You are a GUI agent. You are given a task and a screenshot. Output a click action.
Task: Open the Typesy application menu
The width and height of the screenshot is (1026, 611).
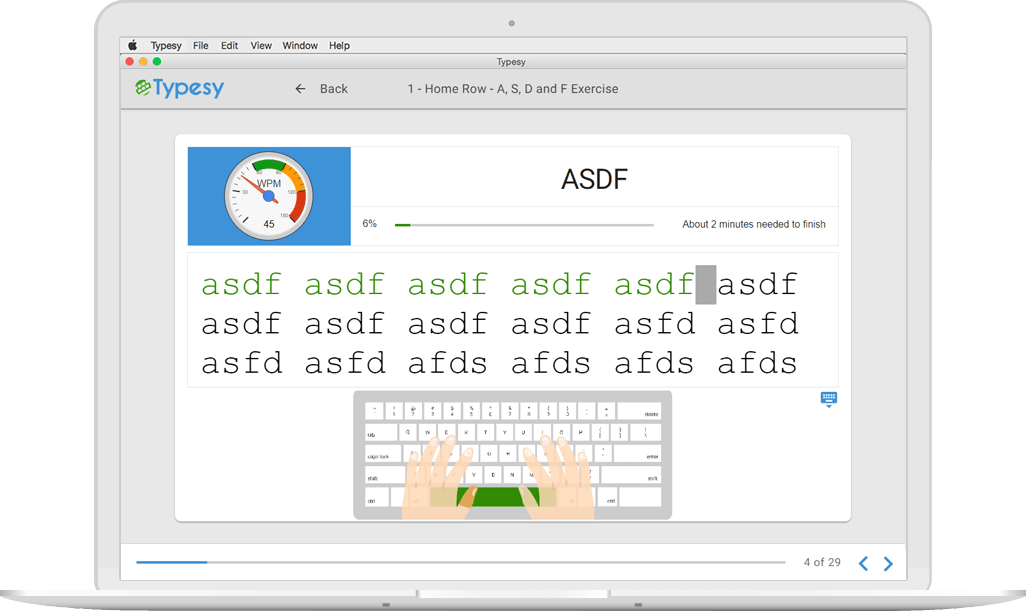[x=166, y=46]
